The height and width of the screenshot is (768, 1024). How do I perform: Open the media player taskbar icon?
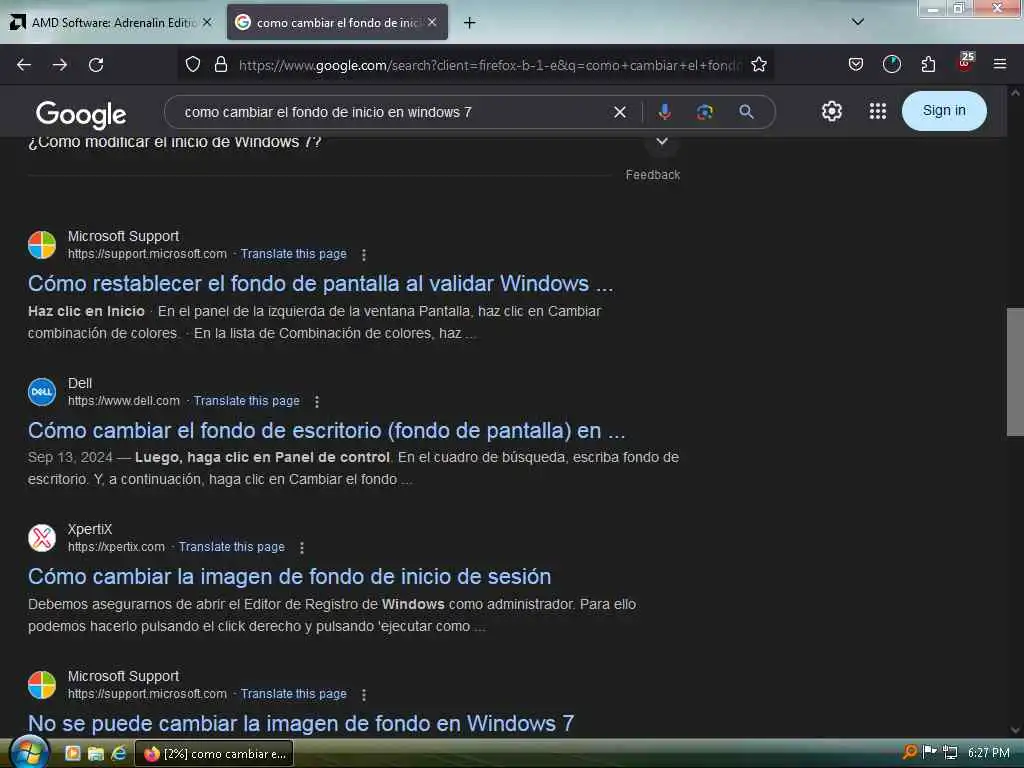point(72,754)
